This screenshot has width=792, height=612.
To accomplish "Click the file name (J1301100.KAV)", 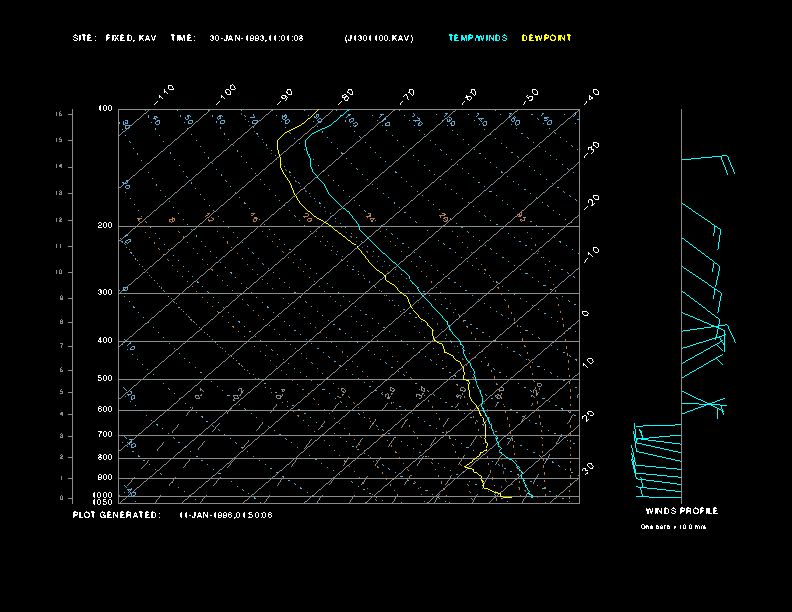I will tap(378, 38).
